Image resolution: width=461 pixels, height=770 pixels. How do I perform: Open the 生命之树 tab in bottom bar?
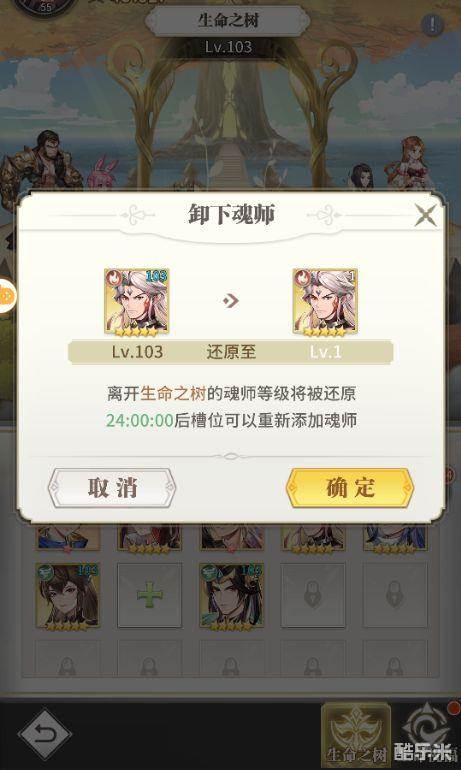355,734
